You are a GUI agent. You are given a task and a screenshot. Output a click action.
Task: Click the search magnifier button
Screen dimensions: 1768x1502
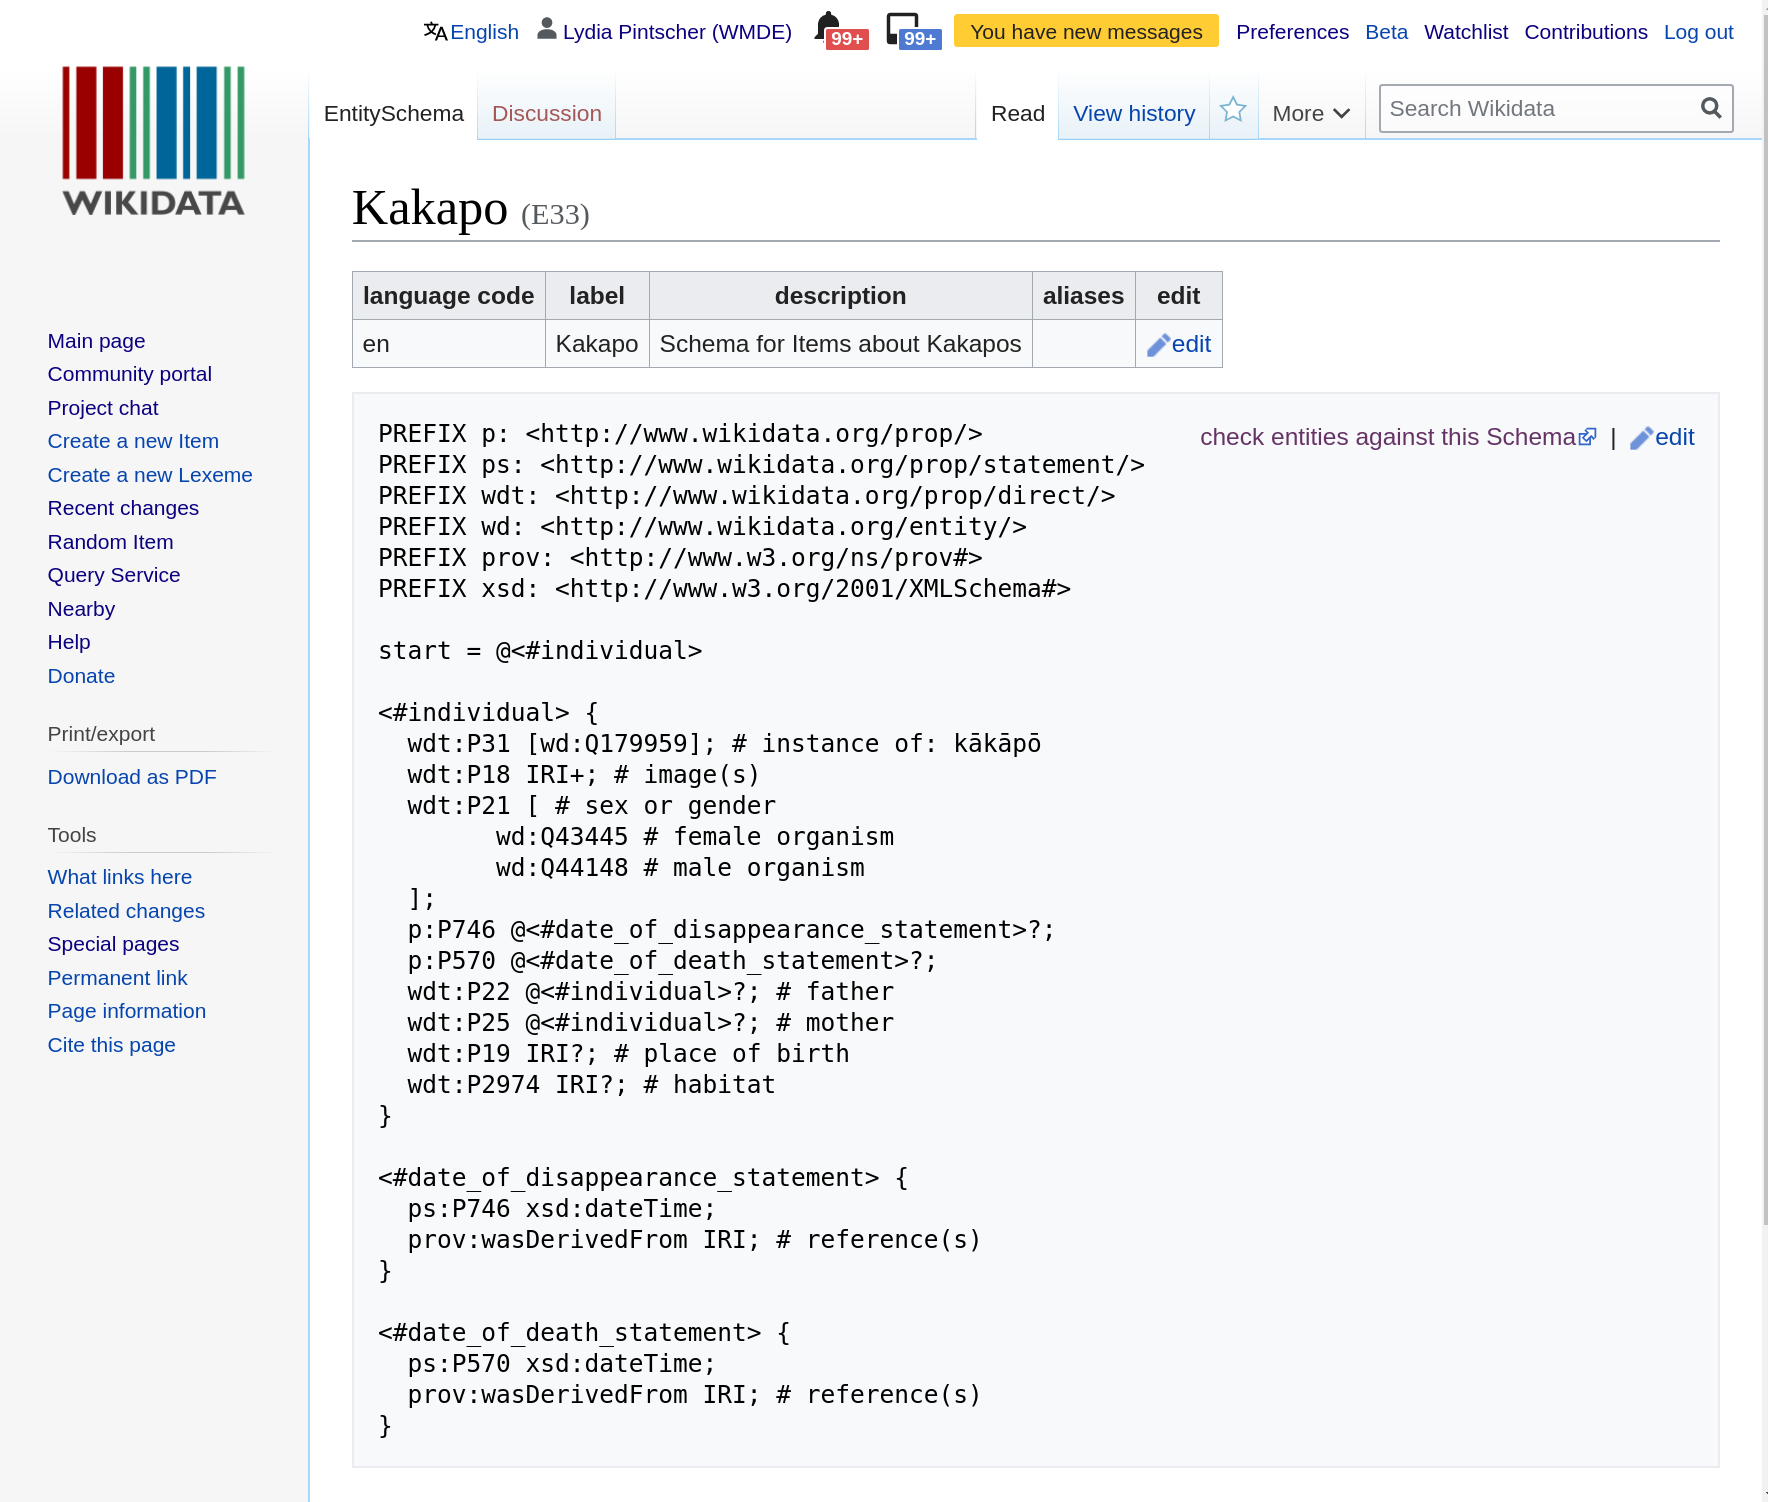(1711, 108)
